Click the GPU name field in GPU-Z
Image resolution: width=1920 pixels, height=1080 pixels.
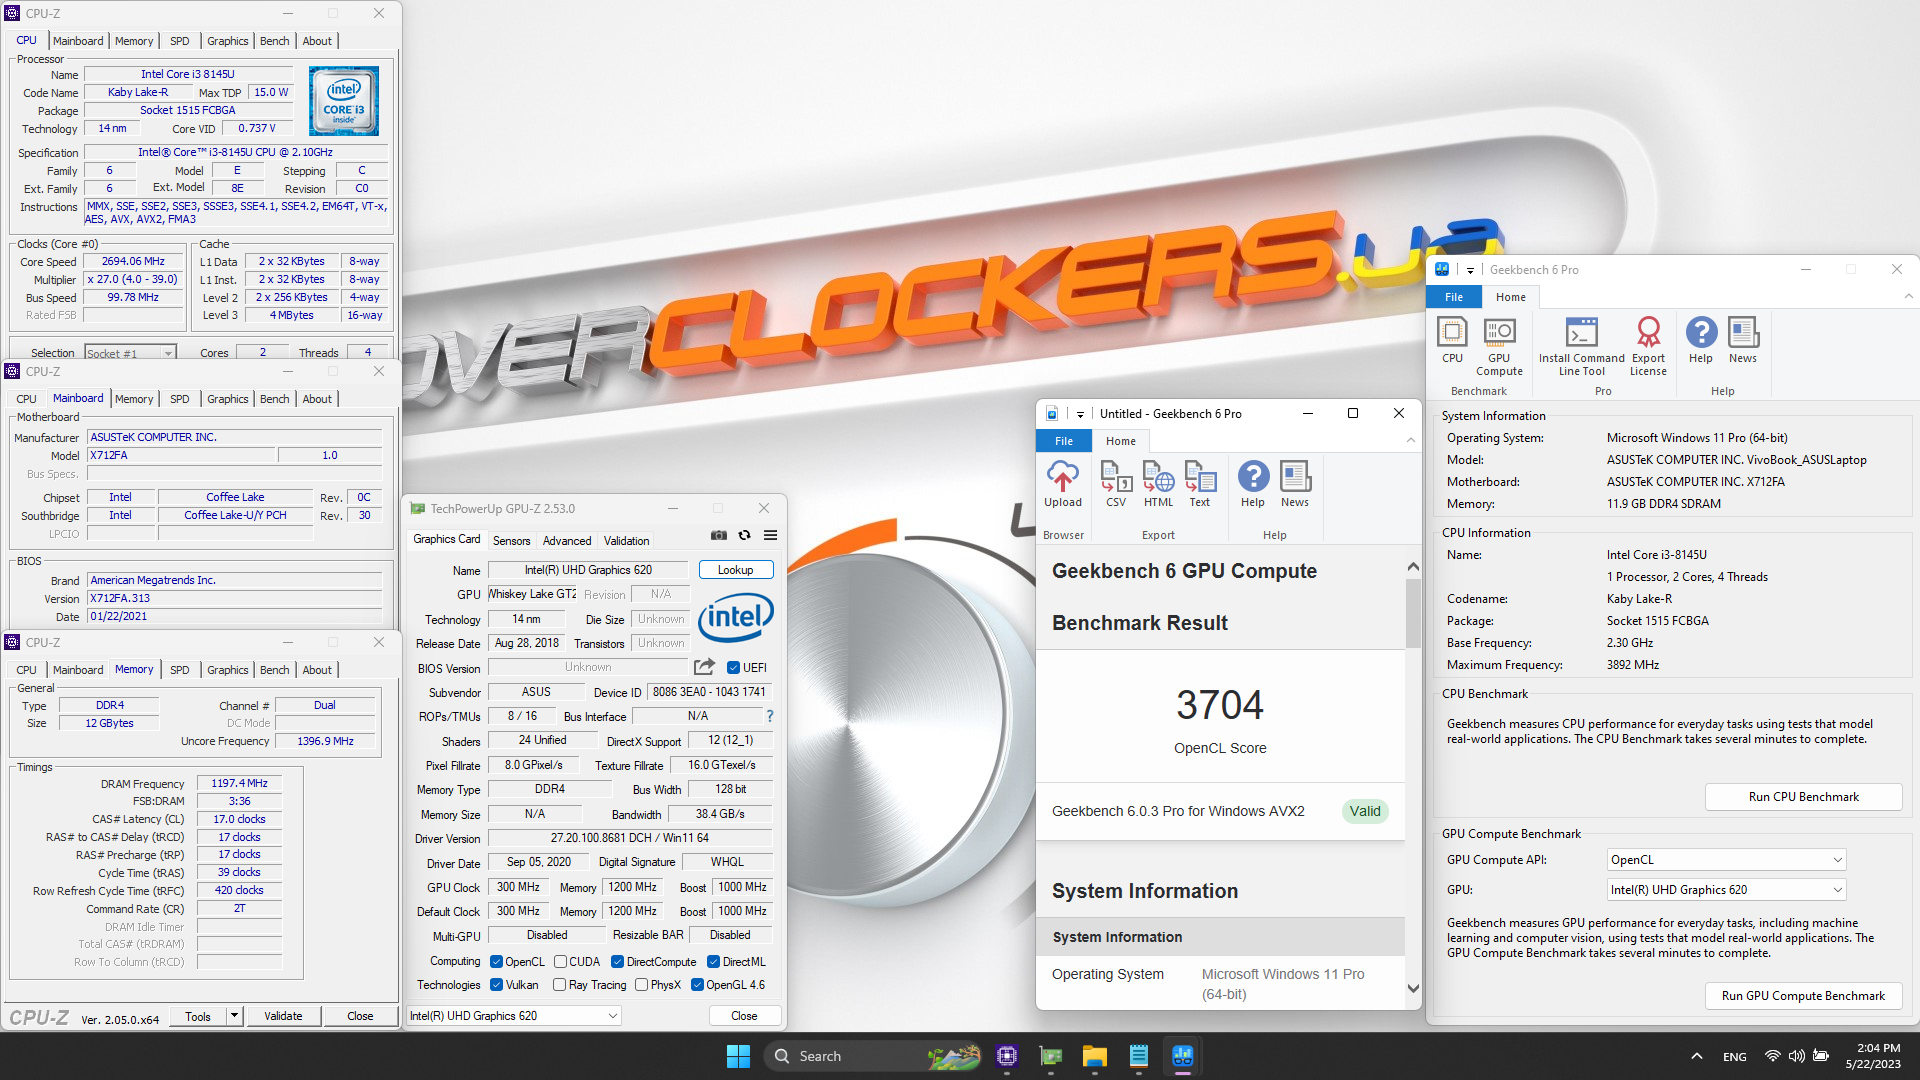[x=588, y=570]
